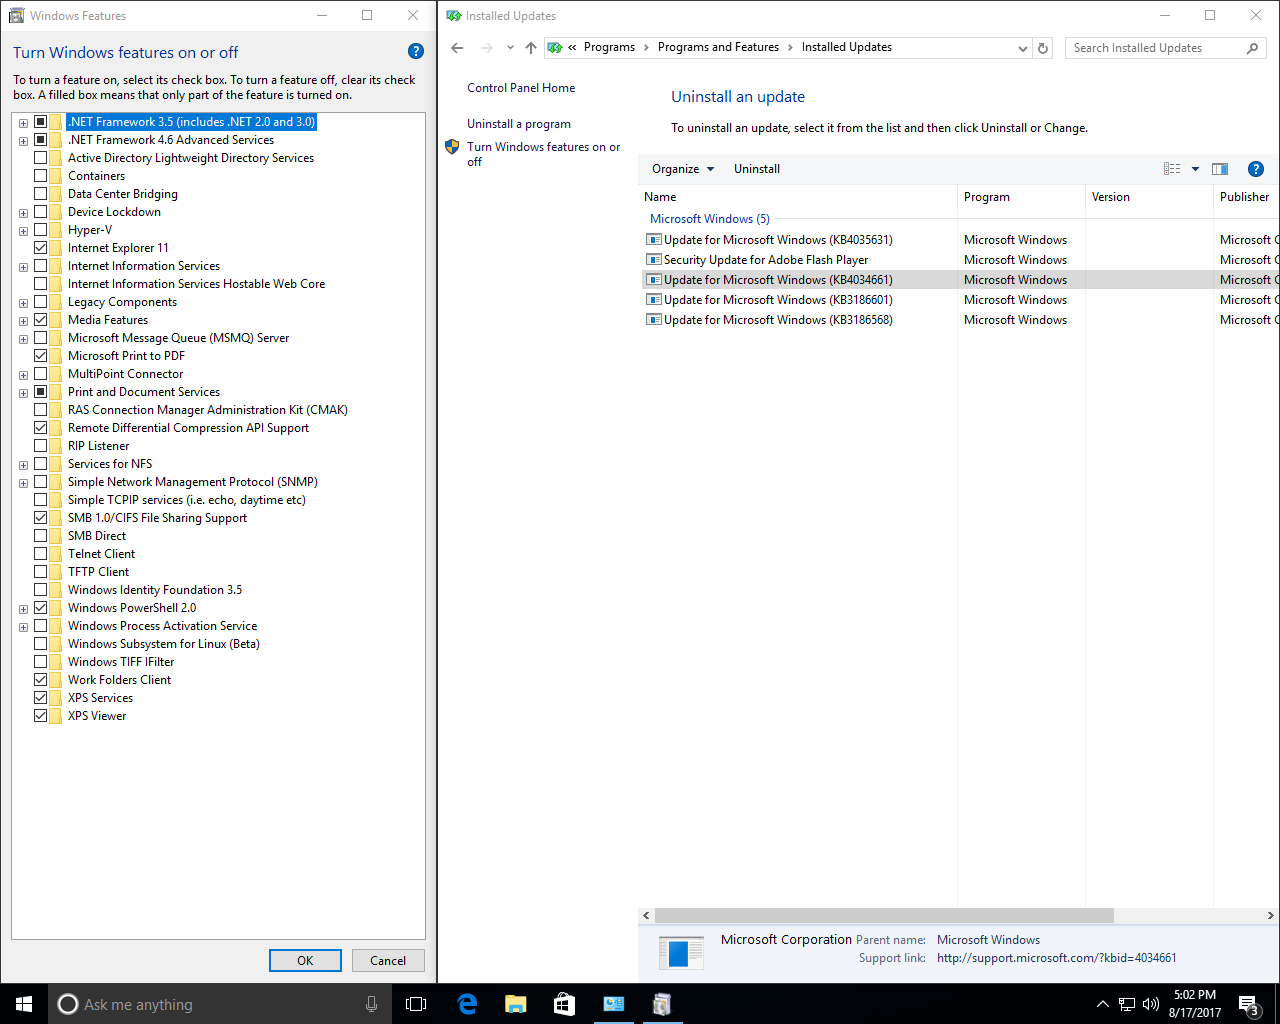Sort by Version column header
Screen dimensions: 1280x1024
1149,197
